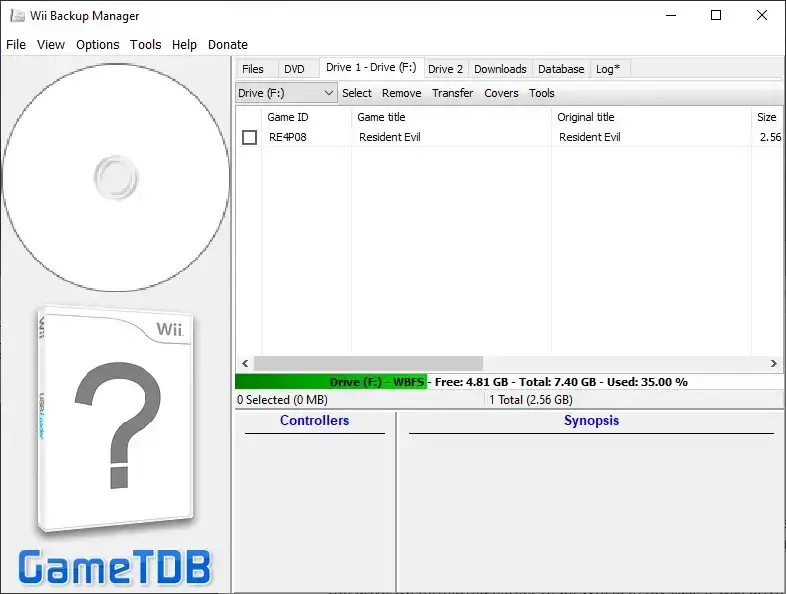786x594 pixels.
Task: Open the View menu
Action: click(51, 45)
